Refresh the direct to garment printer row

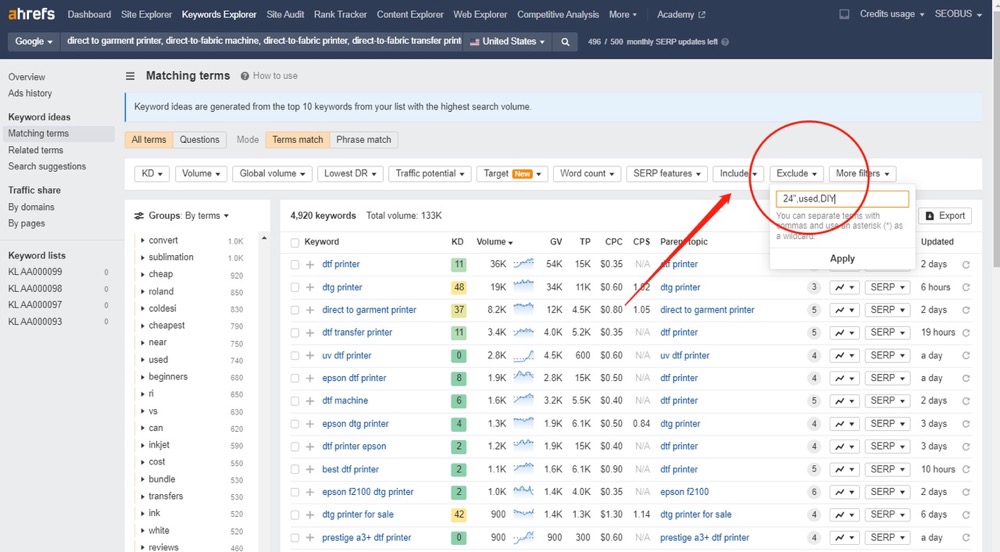(966, 310)
